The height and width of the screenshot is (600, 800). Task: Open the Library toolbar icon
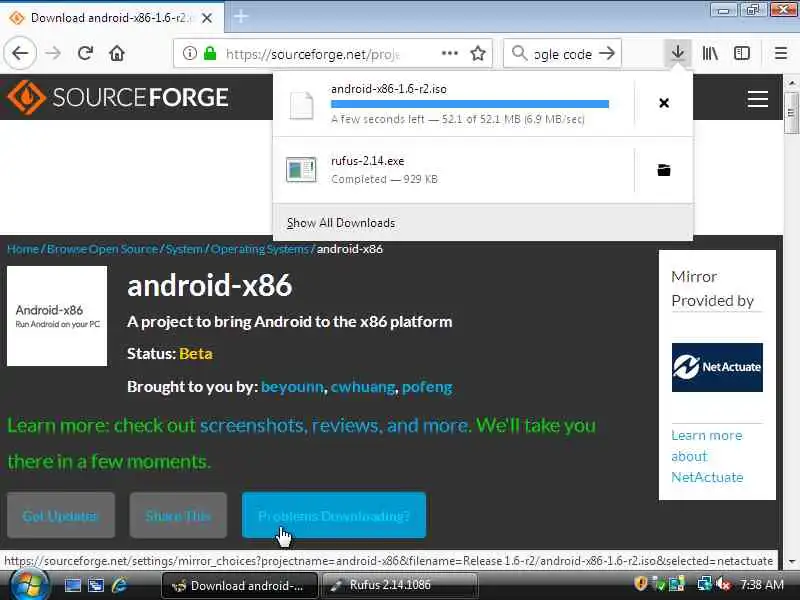click(710, 53)
